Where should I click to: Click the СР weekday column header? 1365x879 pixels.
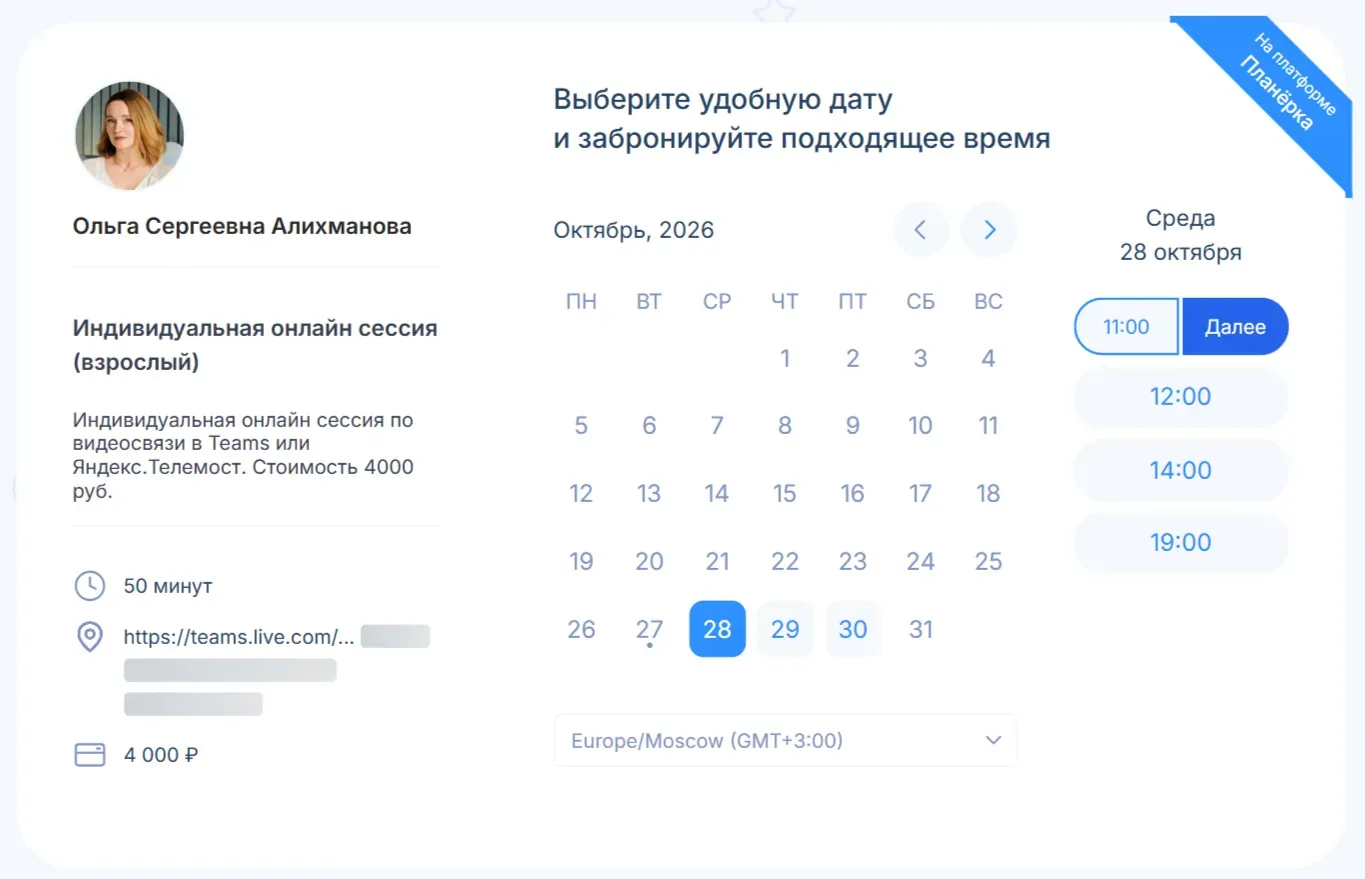click(x=717, y=301)
